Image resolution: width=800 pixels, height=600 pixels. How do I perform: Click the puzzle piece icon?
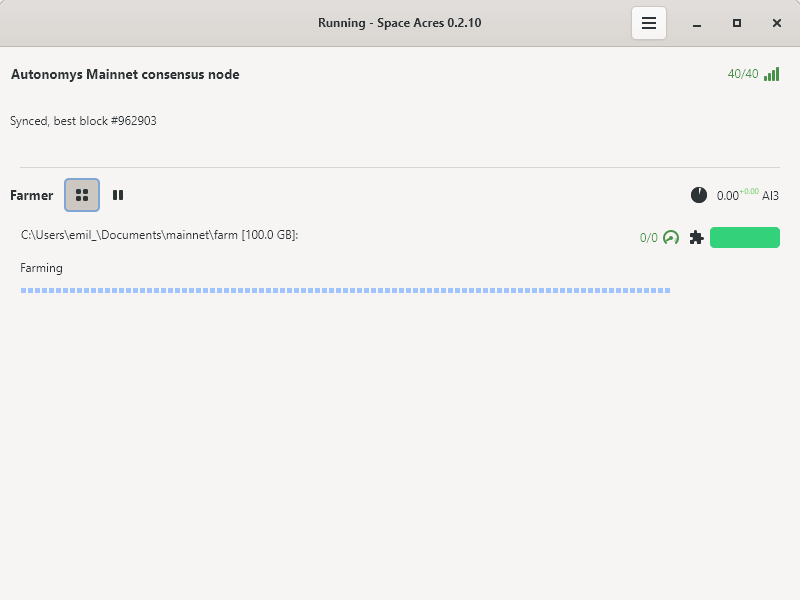[697, 237]
